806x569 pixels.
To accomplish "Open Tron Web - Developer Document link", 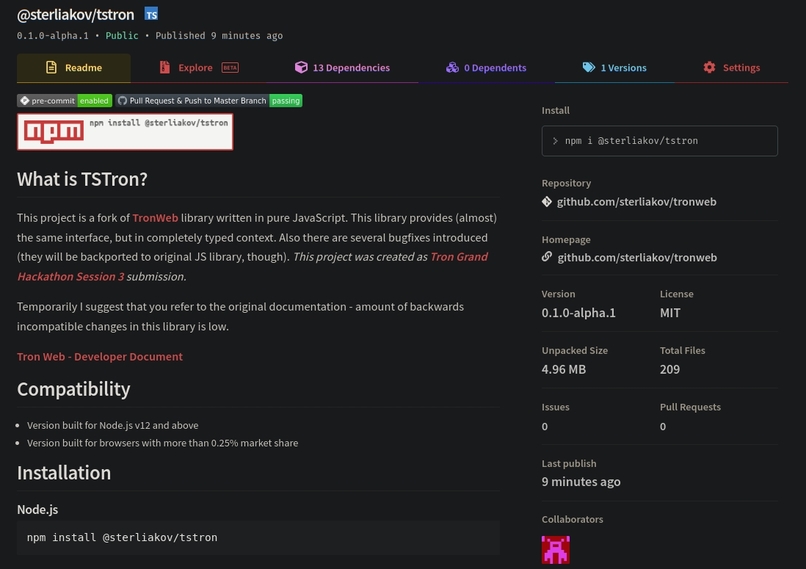I will pyautogui.click(x=100, y=357).
